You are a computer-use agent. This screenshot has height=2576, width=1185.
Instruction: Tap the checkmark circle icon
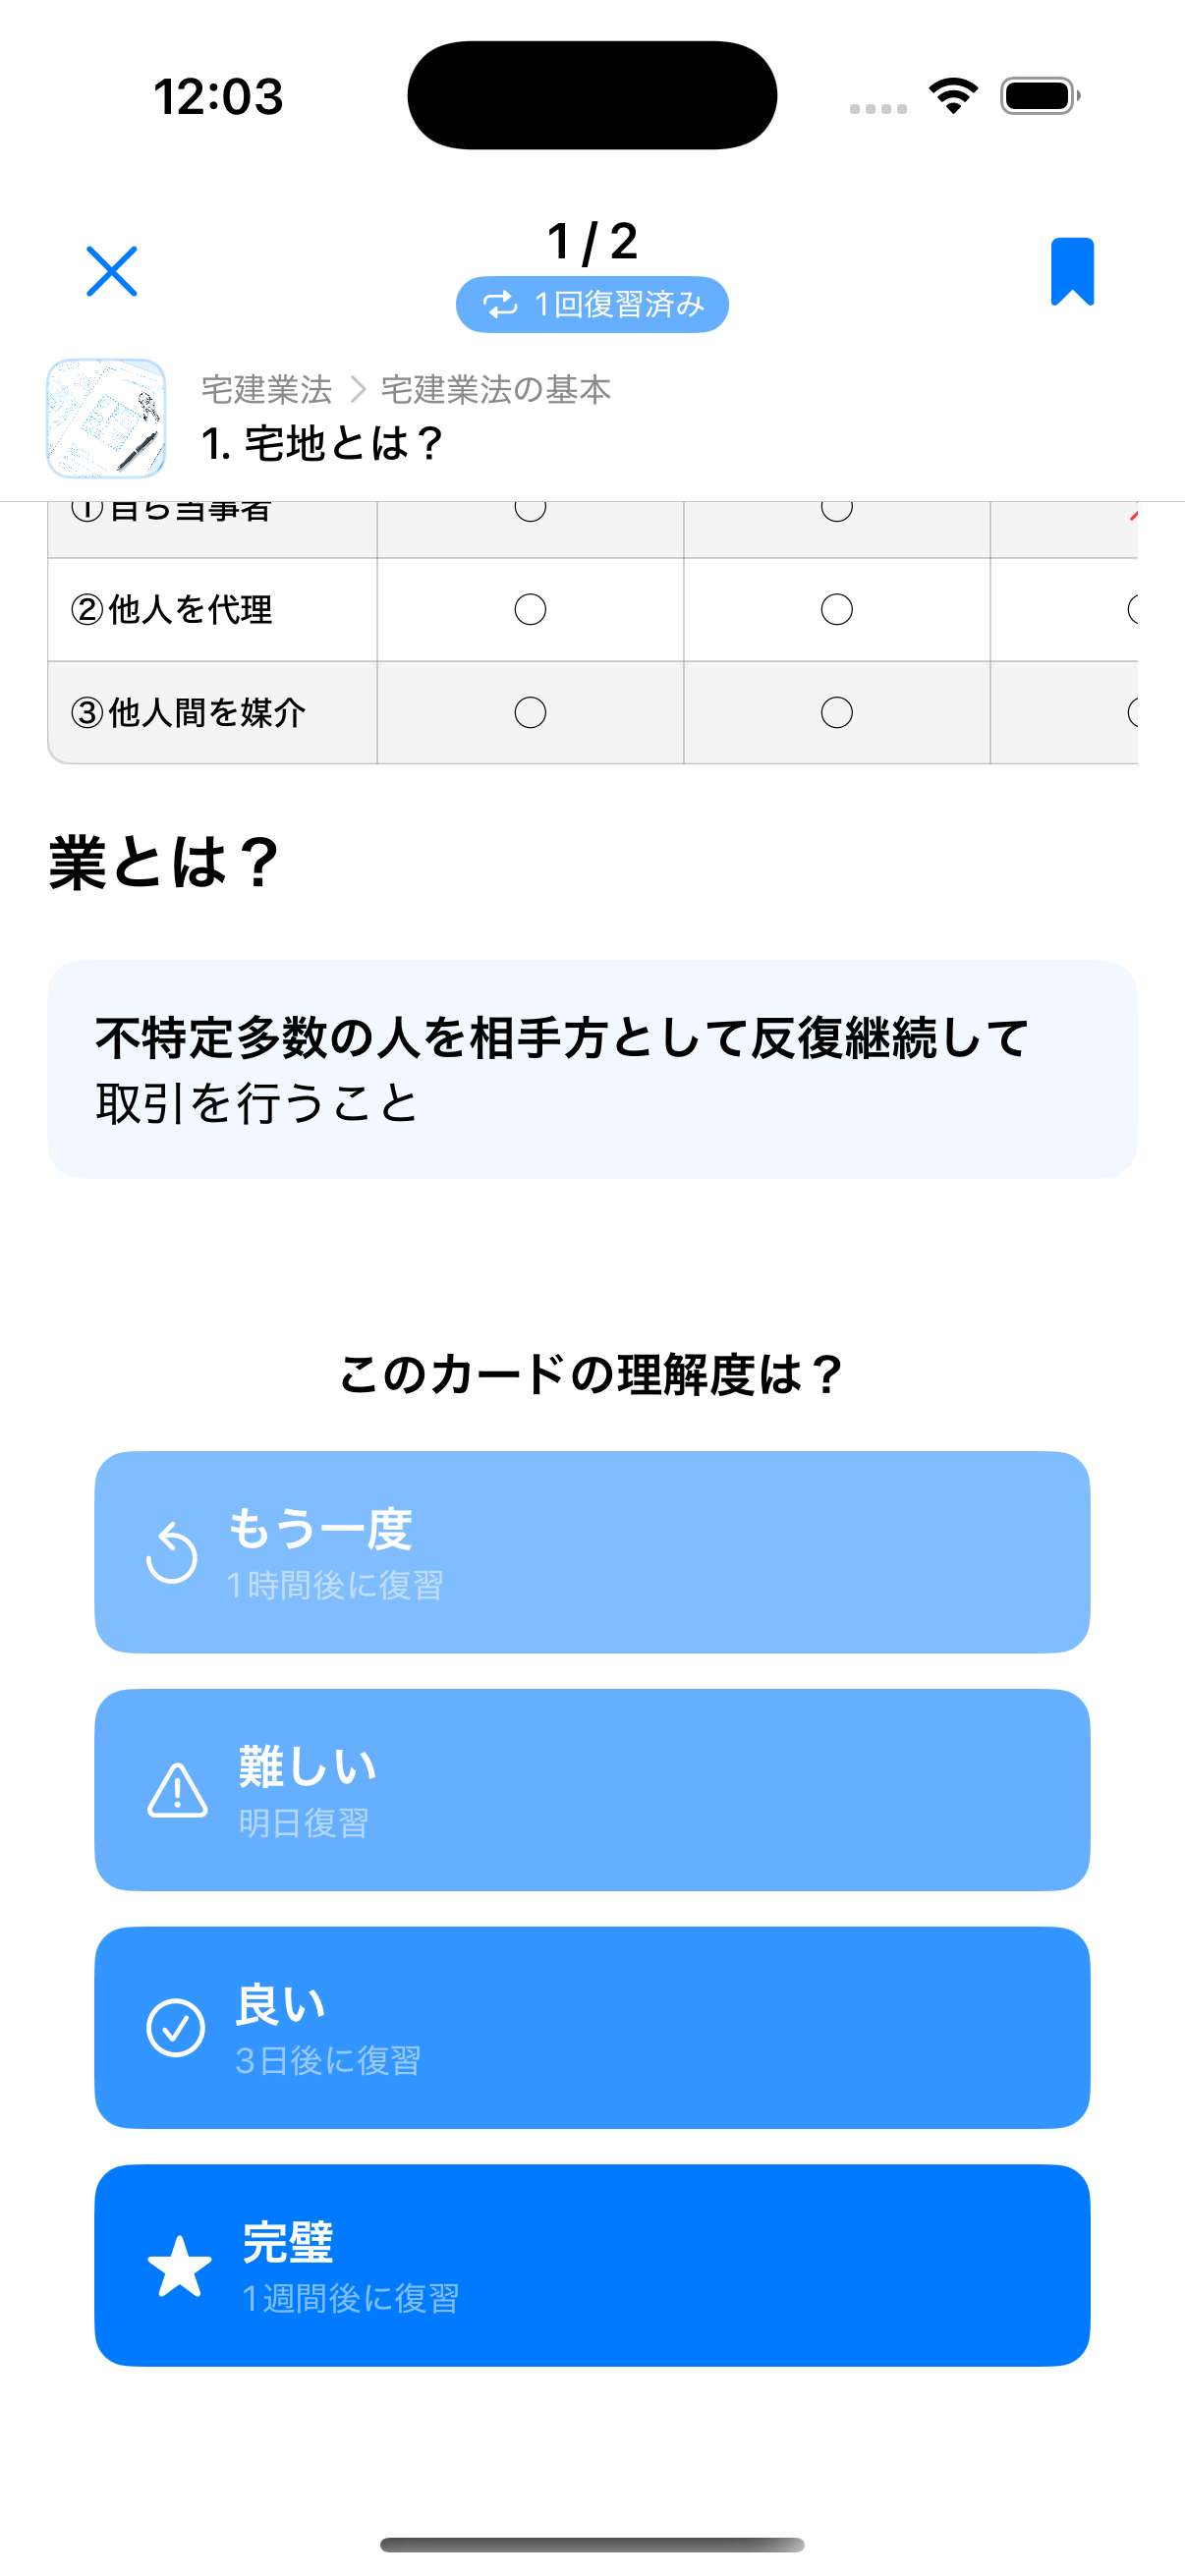(175, 2027)
